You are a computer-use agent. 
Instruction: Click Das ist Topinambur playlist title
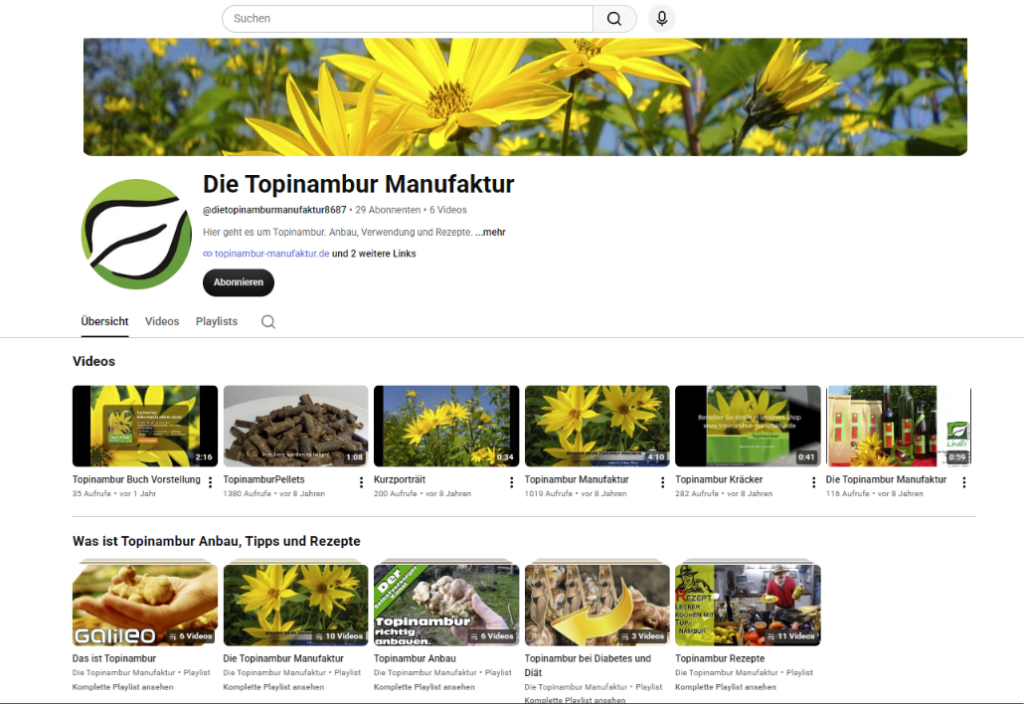pyautogui.click(x=114, y=658)
